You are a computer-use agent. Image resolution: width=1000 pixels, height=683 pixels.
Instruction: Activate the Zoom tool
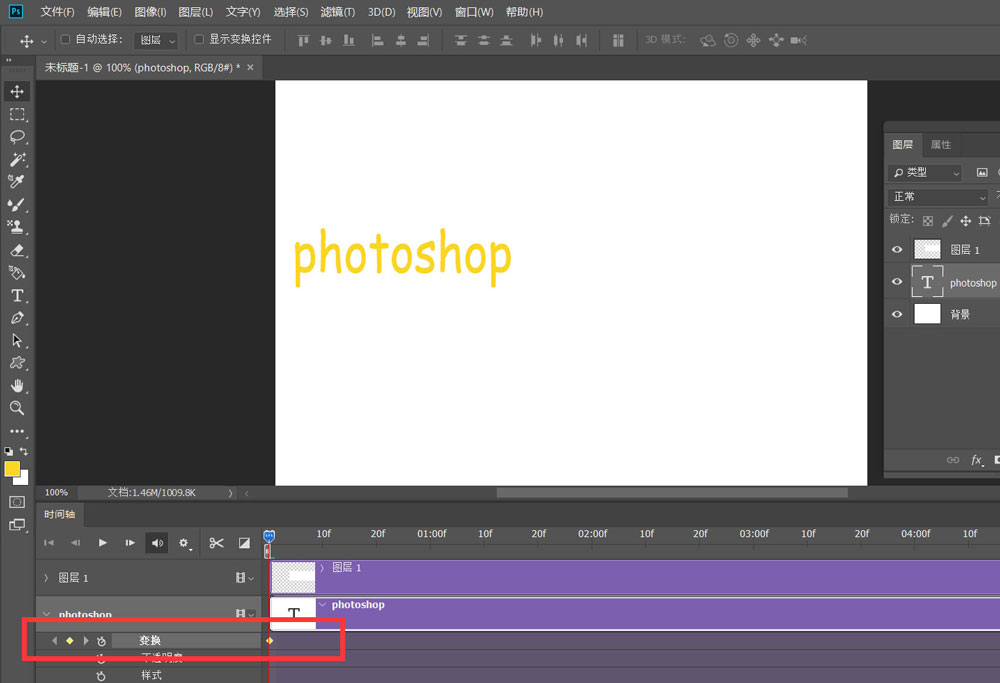point(17,408)
